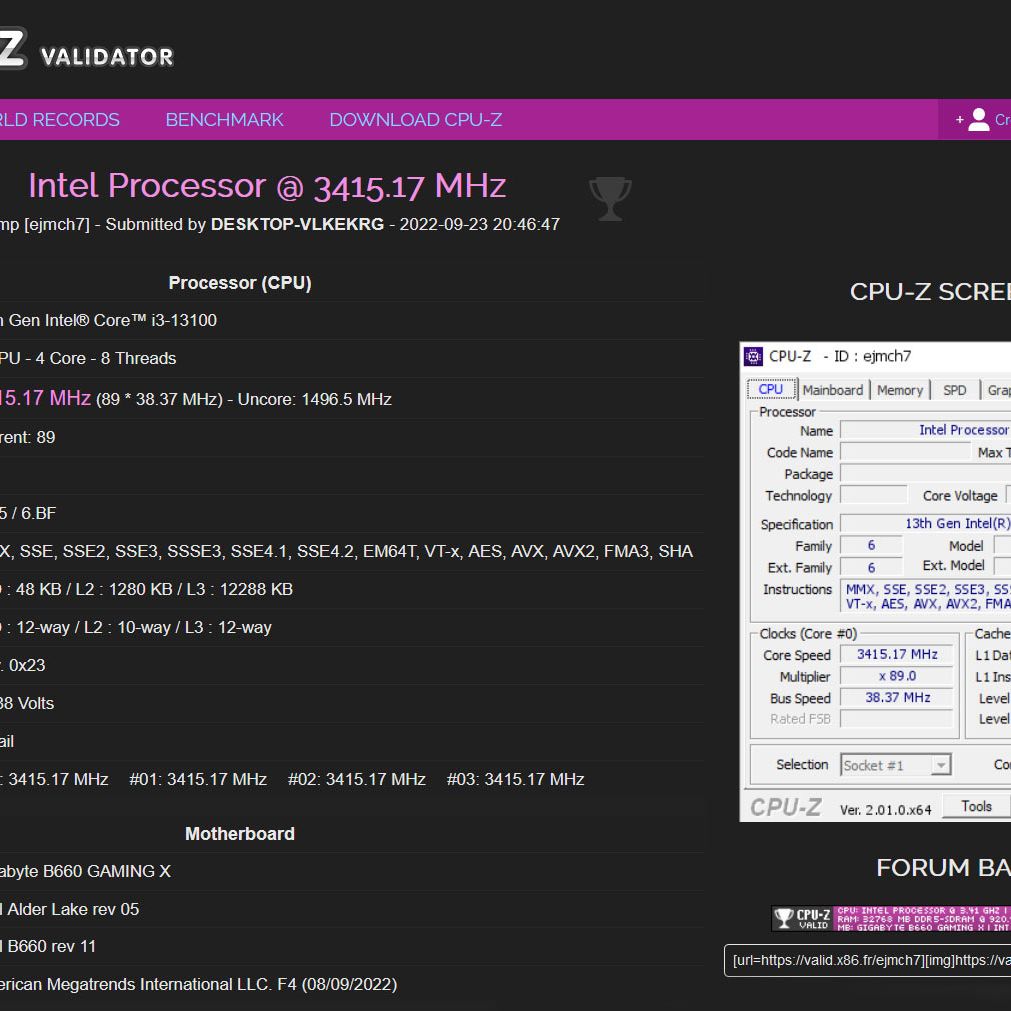
Task: Click the Motherboard section header
Action: 240,834
